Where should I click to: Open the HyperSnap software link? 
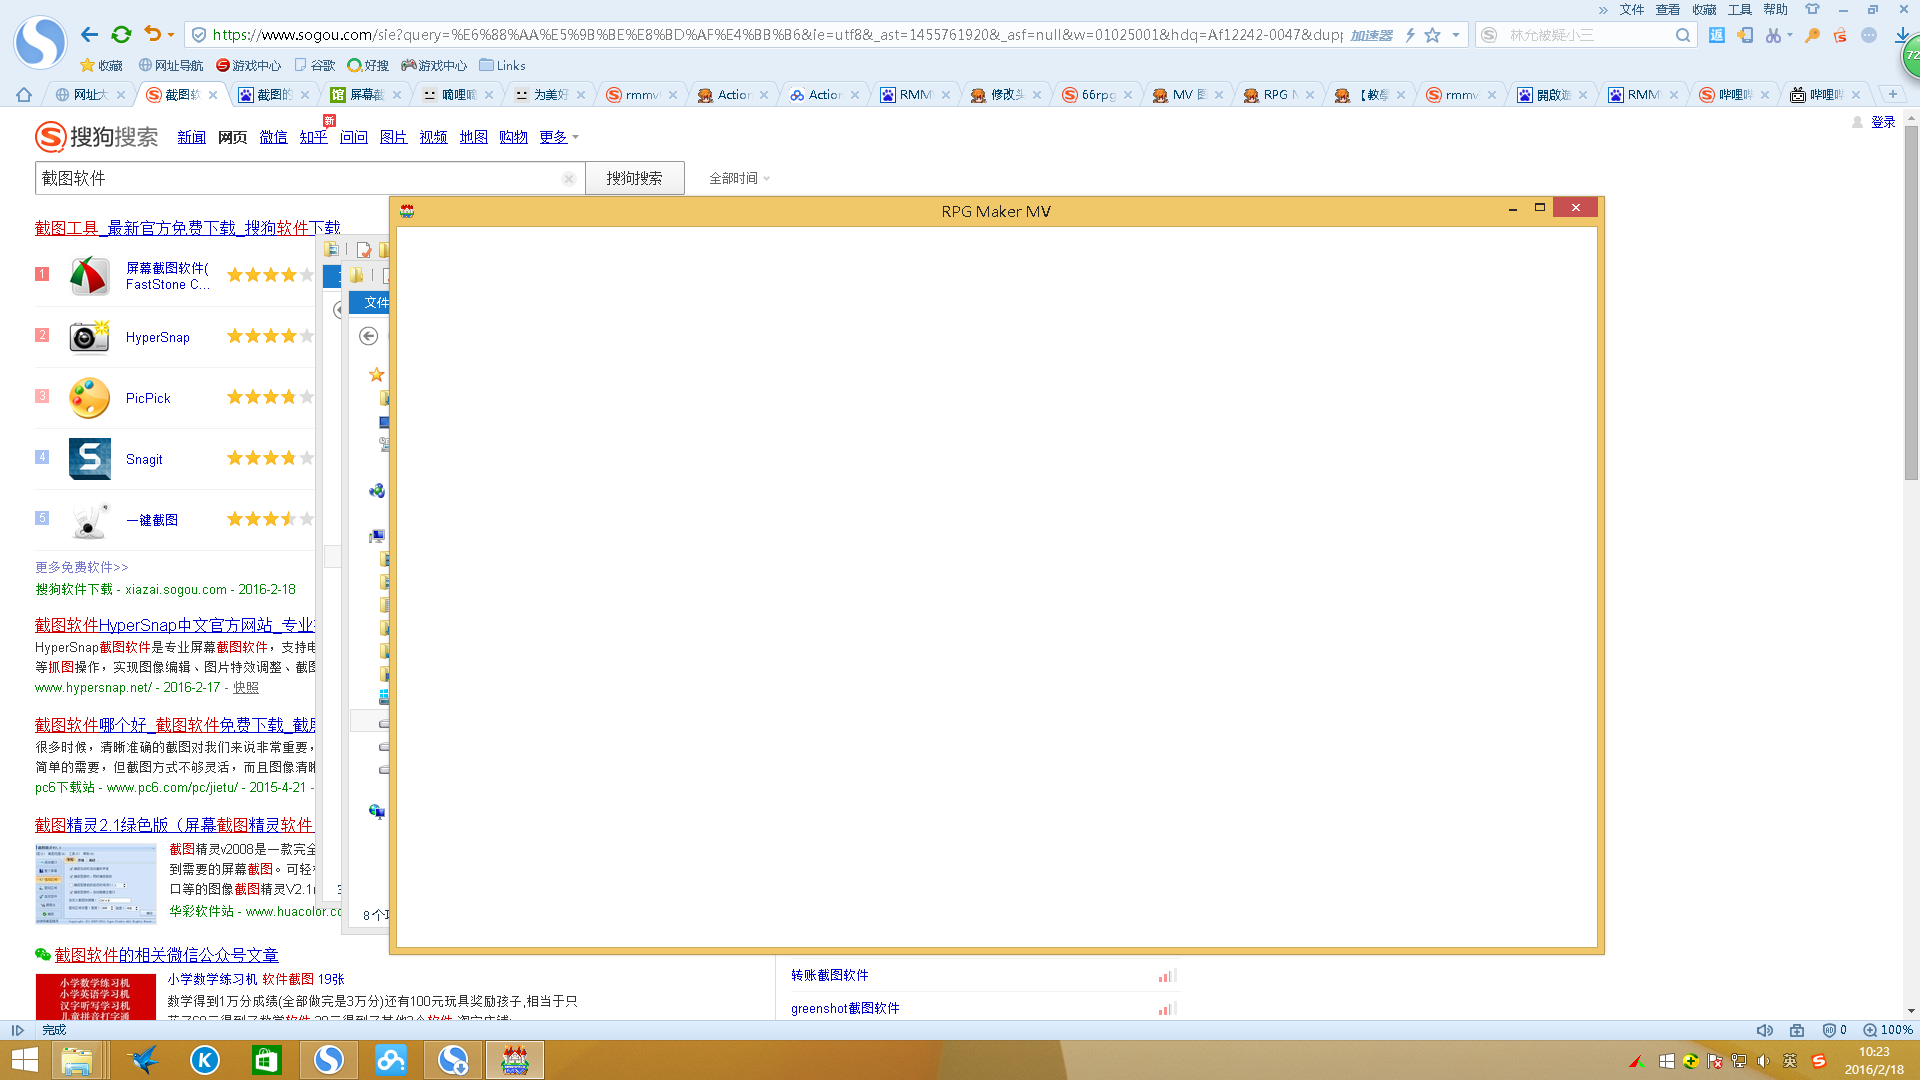[x=158, y=337]
